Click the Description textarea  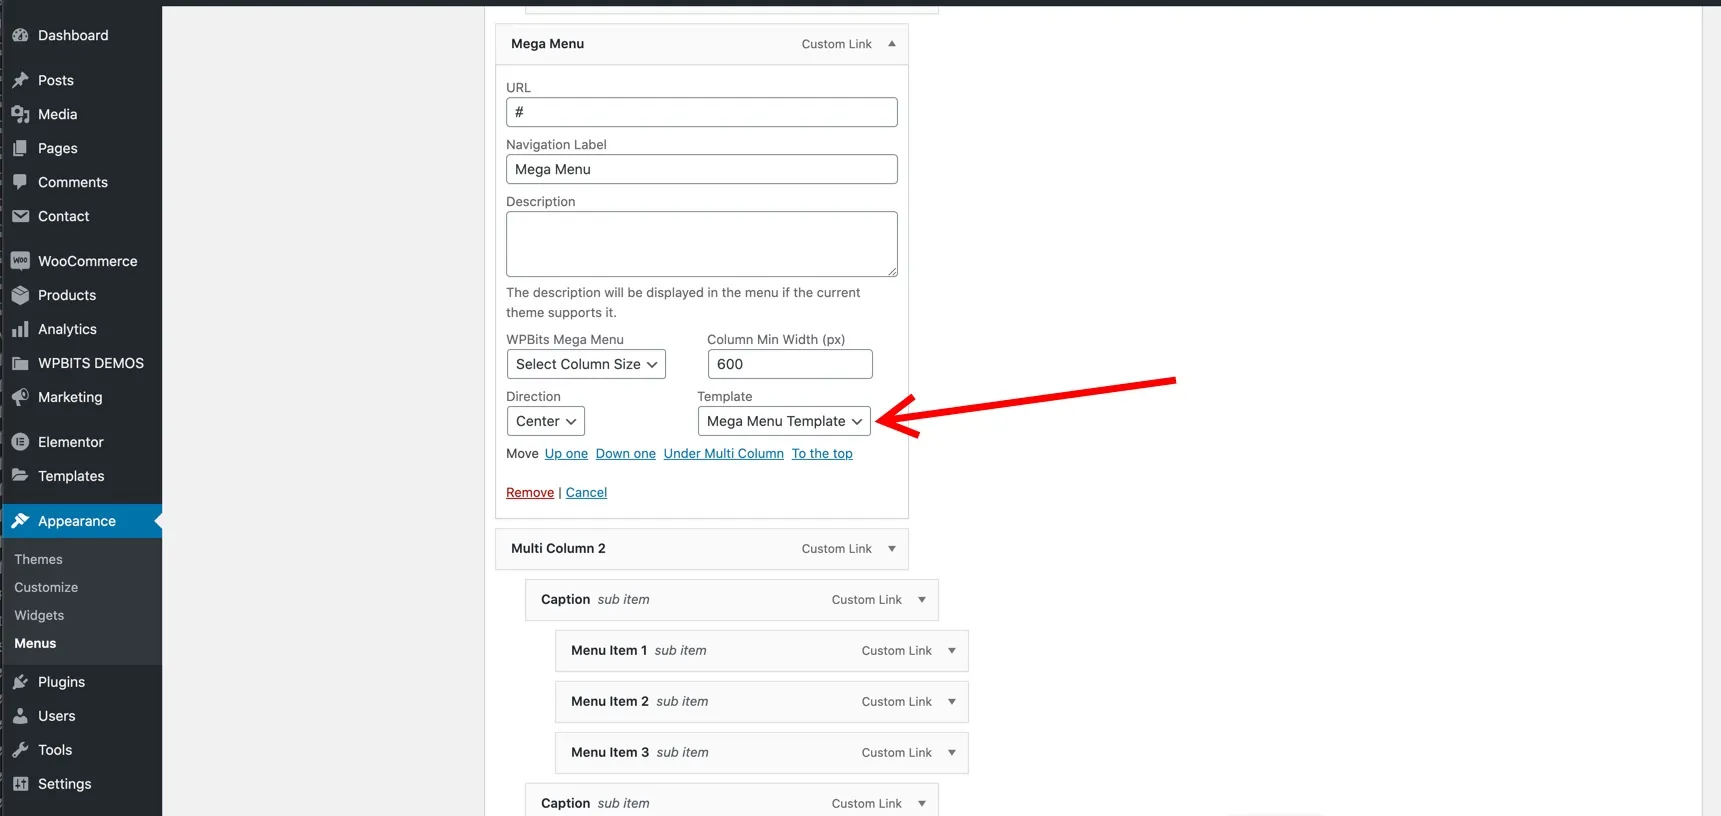pyautogui.click(x=702, y=244)
